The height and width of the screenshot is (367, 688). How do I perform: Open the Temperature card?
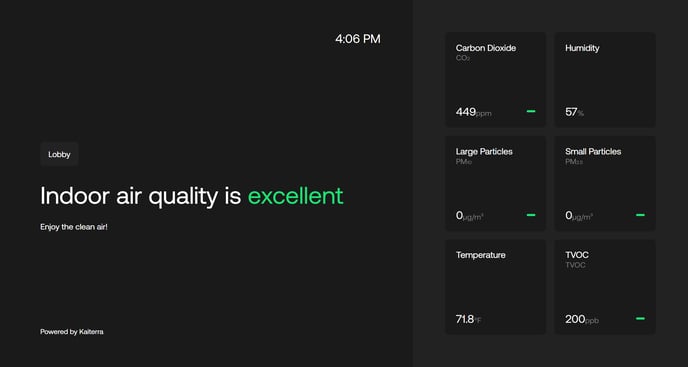496,287
